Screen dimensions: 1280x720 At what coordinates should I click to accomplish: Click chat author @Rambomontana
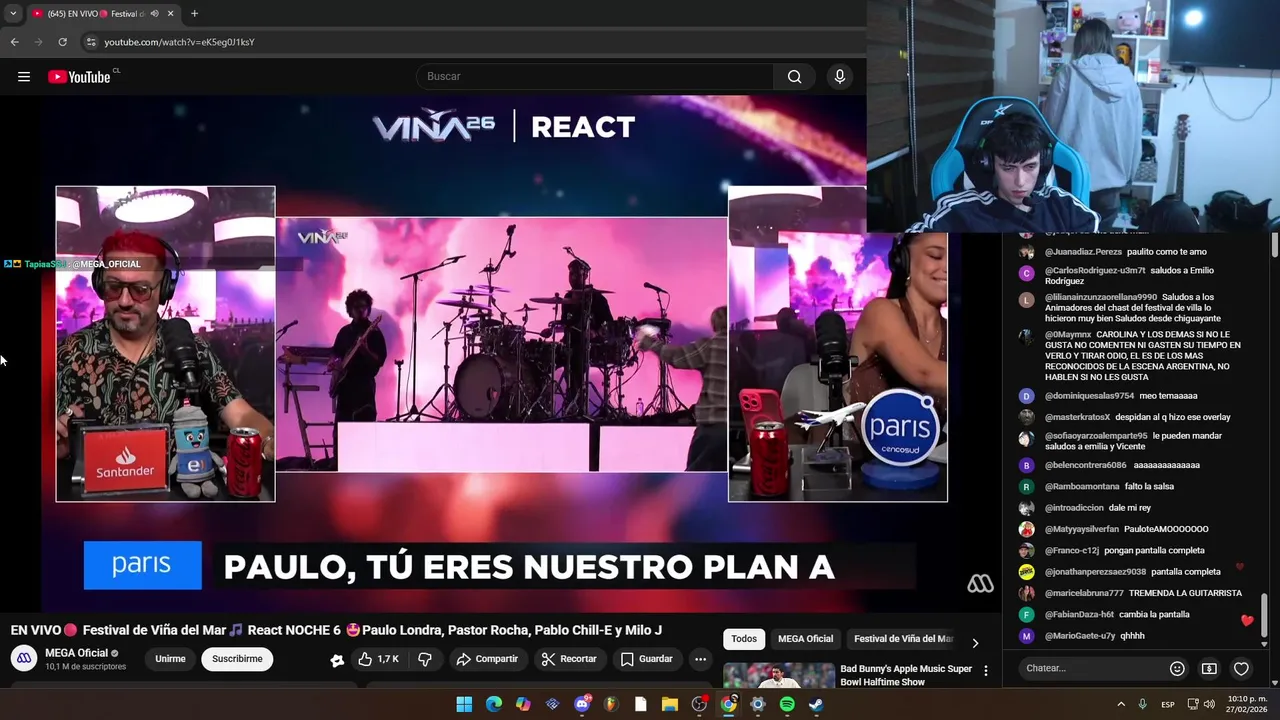point(1082,486)
